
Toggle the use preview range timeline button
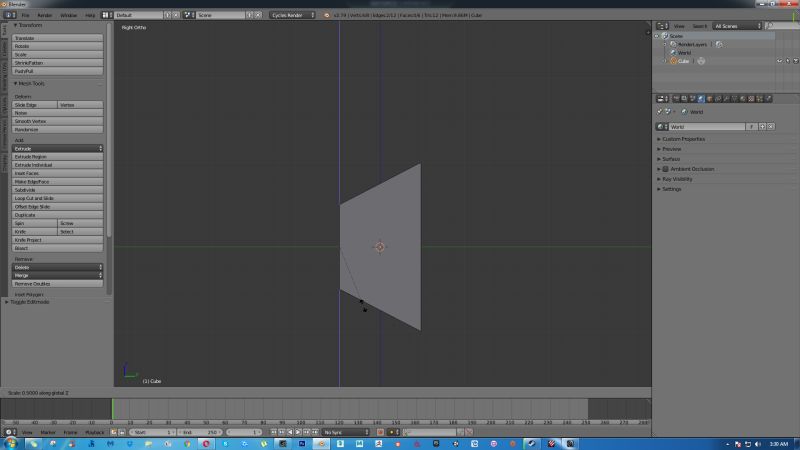113,432
